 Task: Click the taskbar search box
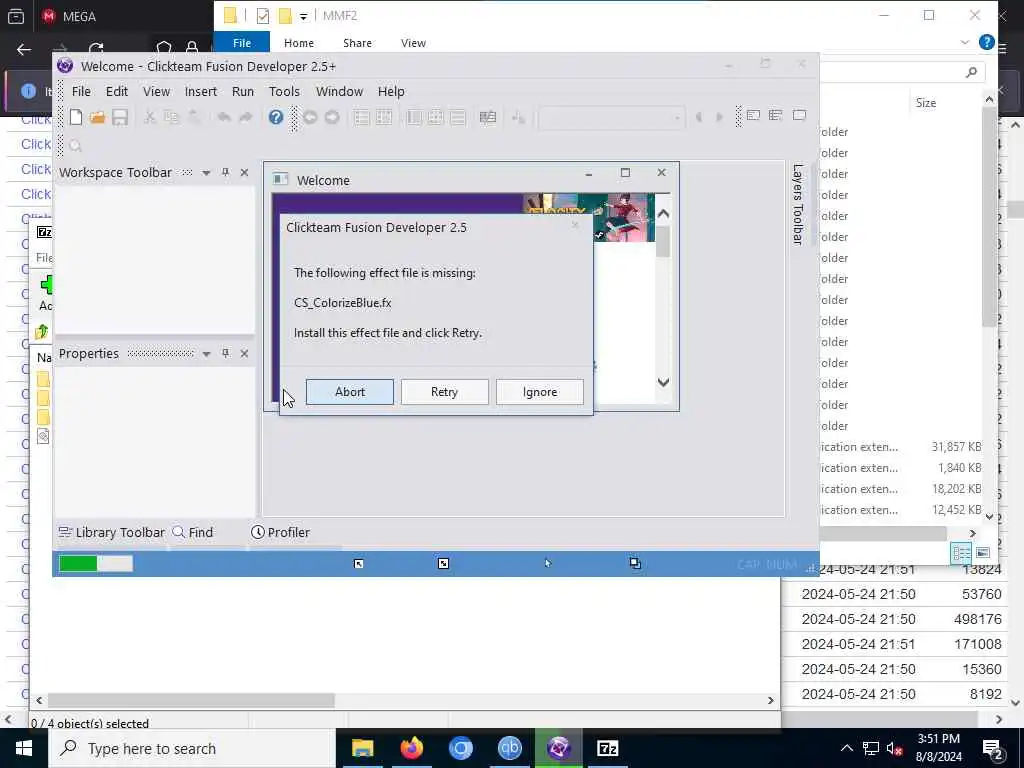pos(192,748)
